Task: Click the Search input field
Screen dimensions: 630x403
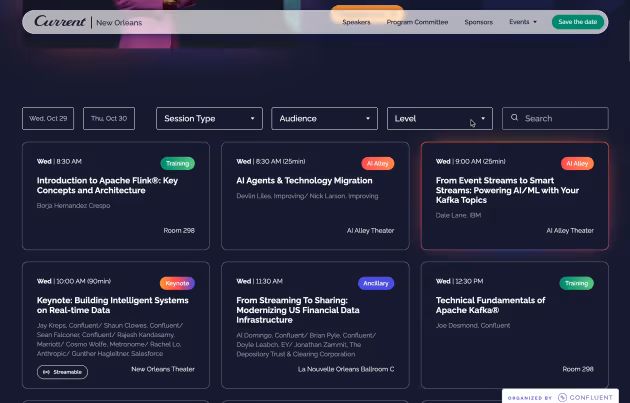Action: [x=555, y=119]
